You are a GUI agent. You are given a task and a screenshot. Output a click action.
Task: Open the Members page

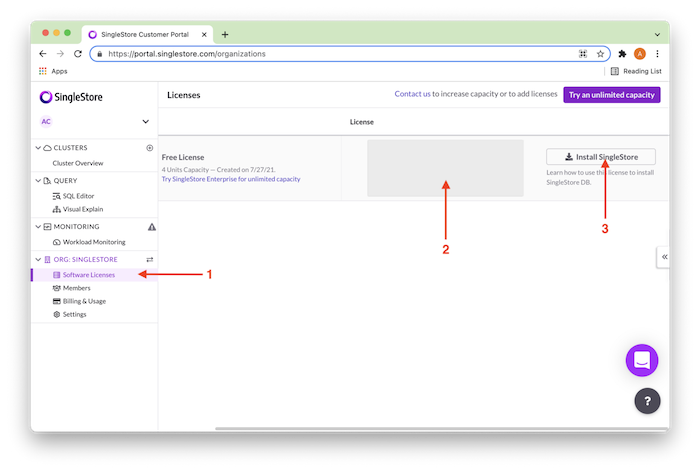[71, 288]
